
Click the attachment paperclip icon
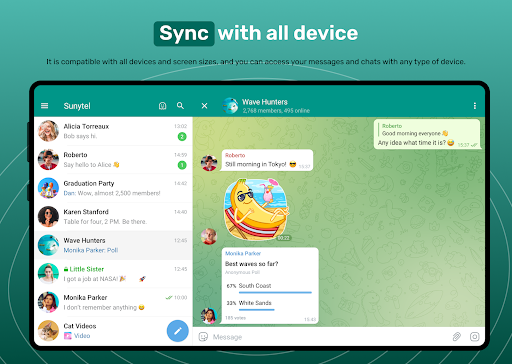[457, 337]
